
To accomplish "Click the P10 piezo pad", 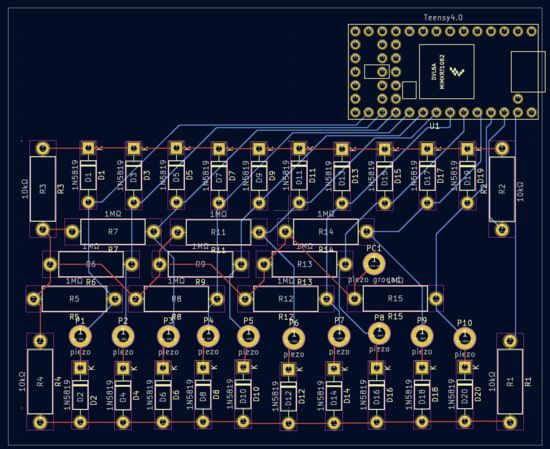I will pyautogui.click(x=464, y=339).
